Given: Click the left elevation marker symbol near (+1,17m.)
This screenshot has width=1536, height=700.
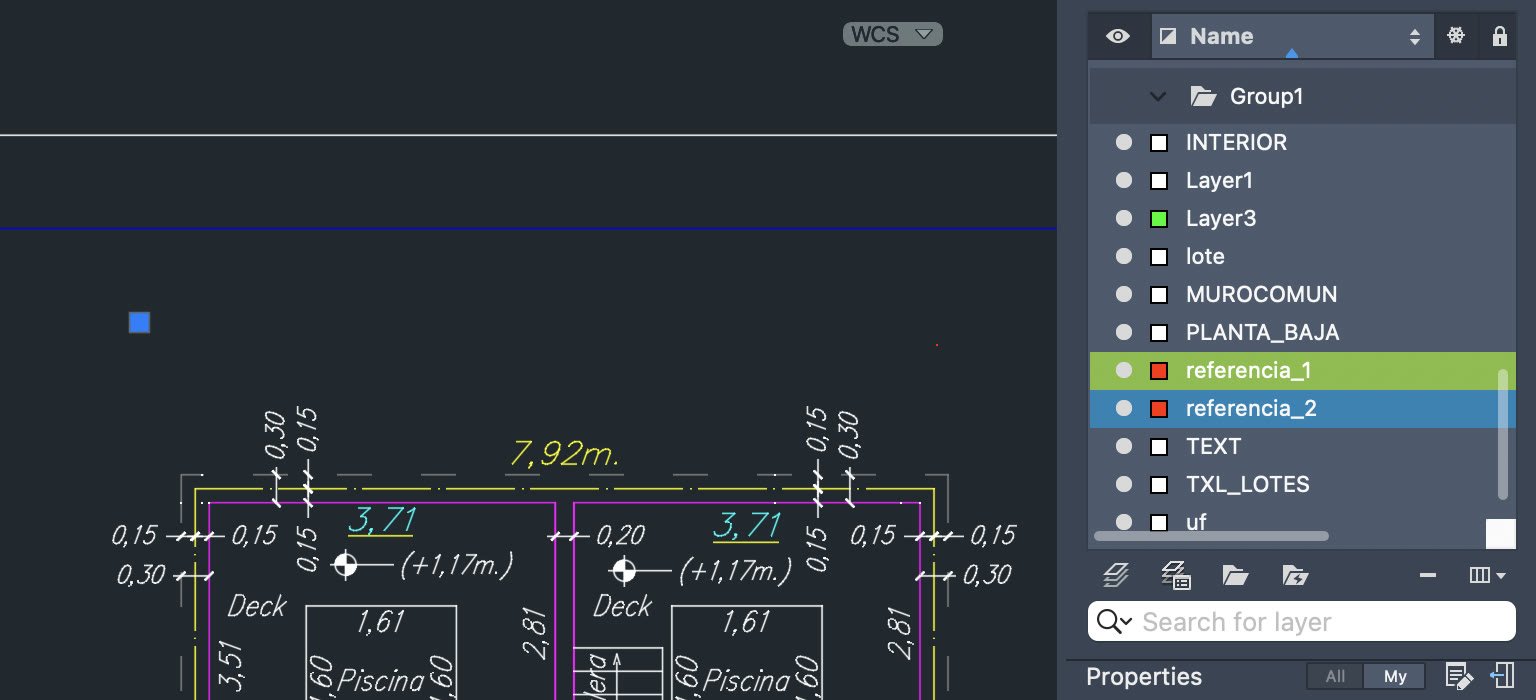Looking at the screenshot, I should [345, 565].
